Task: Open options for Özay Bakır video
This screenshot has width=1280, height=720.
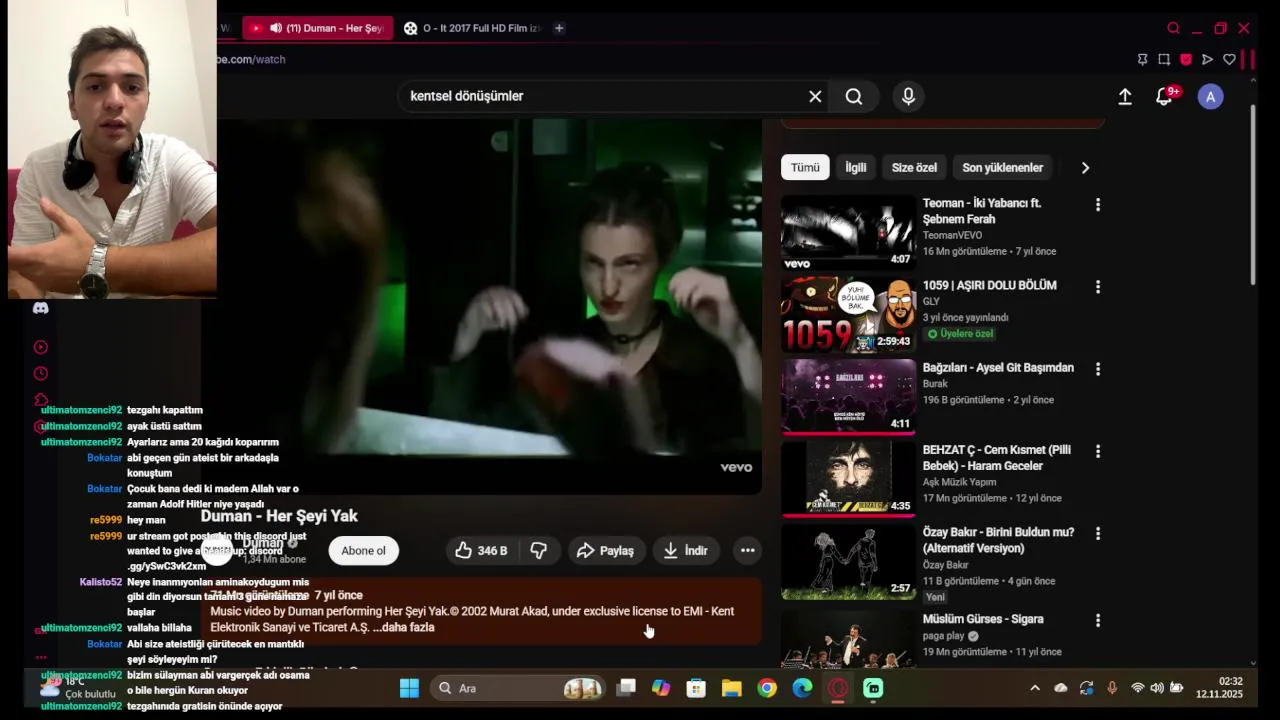Action: pos(1097,534)
